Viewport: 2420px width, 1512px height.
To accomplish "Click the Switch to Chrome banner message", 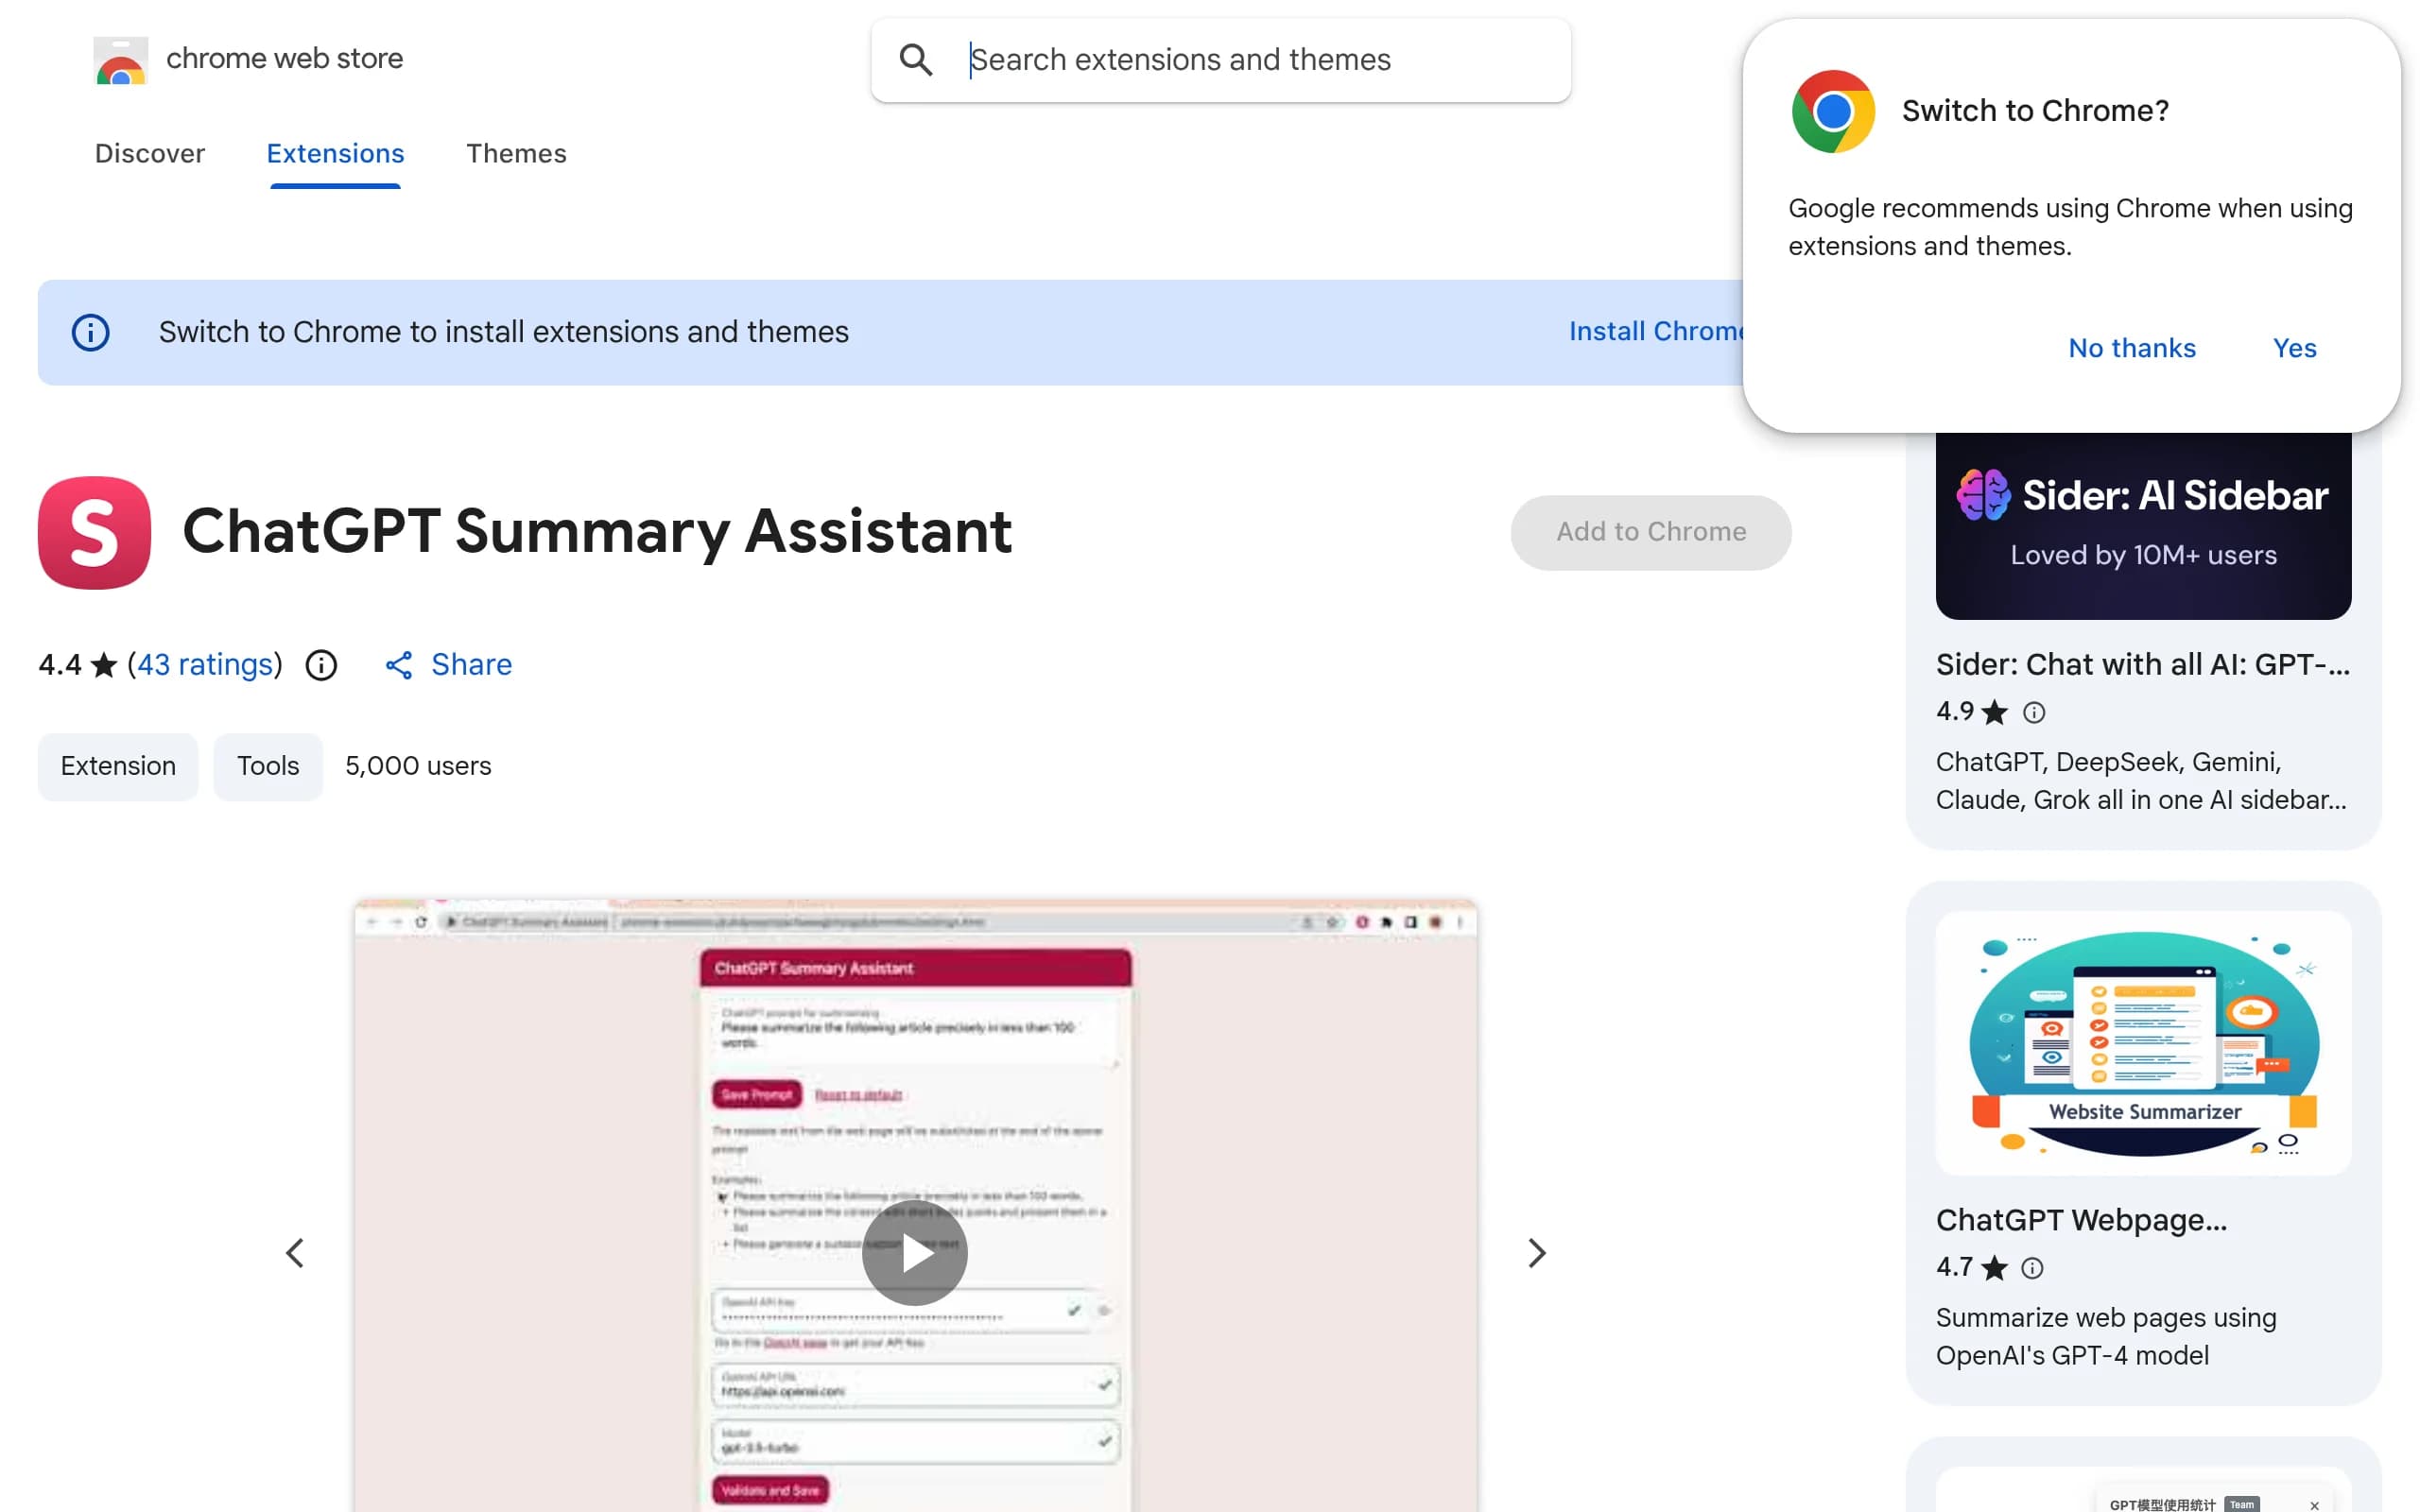I will coord(504,332).
